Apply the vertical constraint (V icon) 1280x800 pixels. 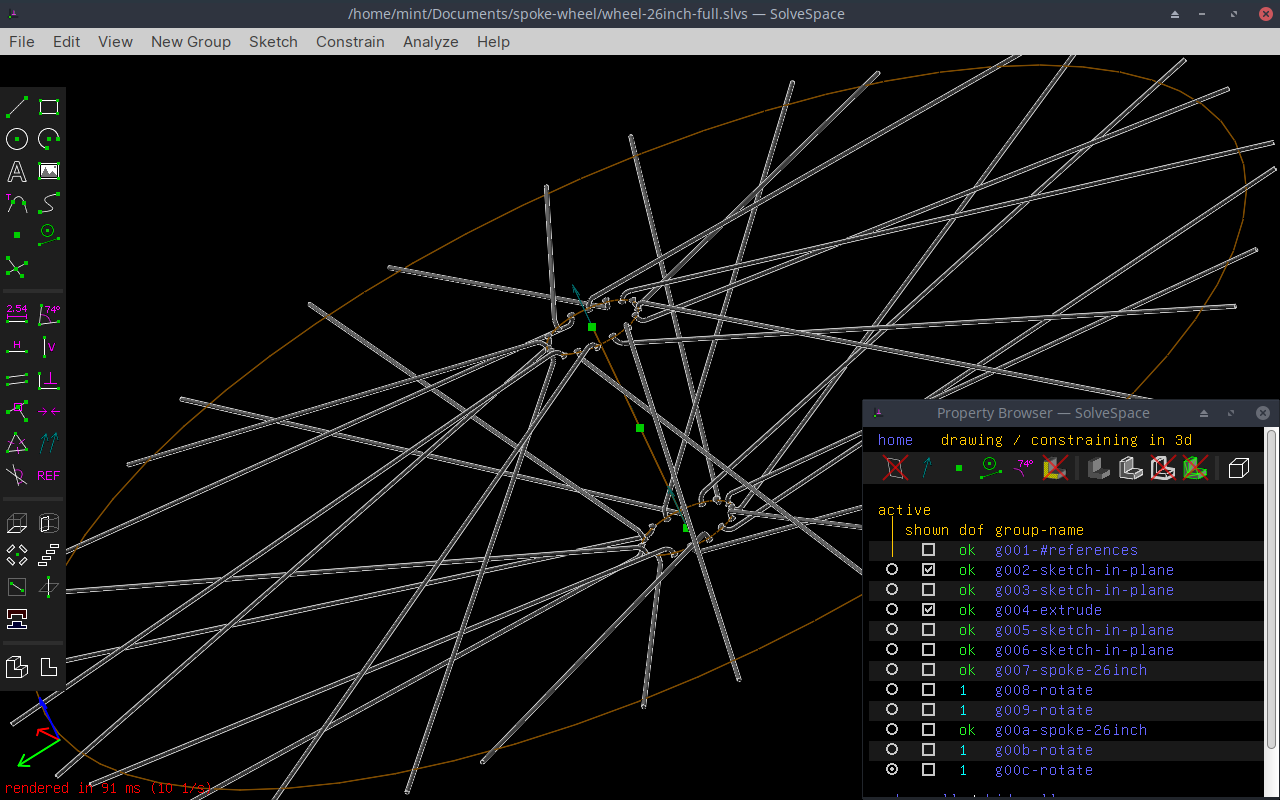[49, 347]
